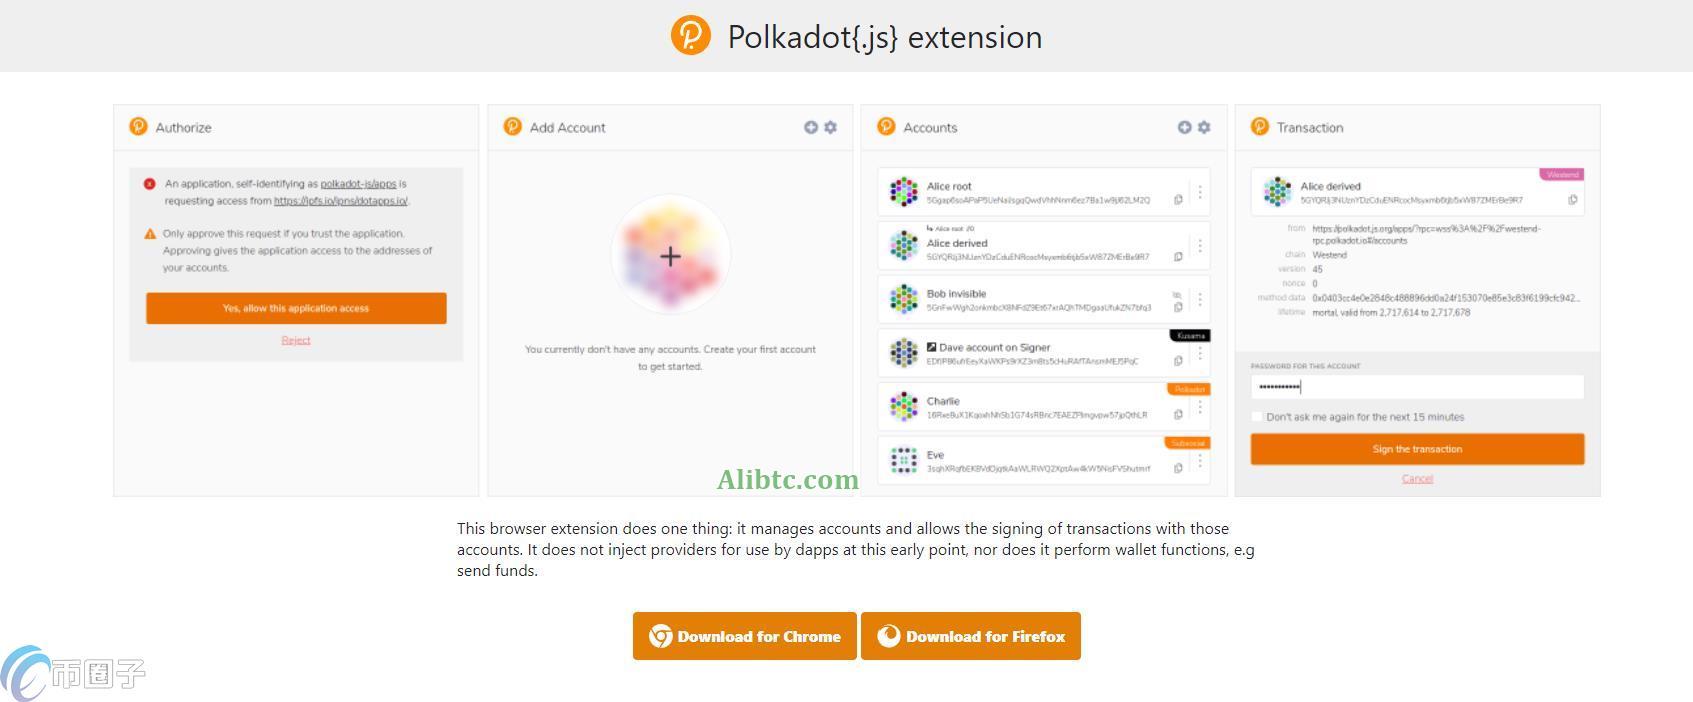Focus the password field for this account

pos(1417,387)
